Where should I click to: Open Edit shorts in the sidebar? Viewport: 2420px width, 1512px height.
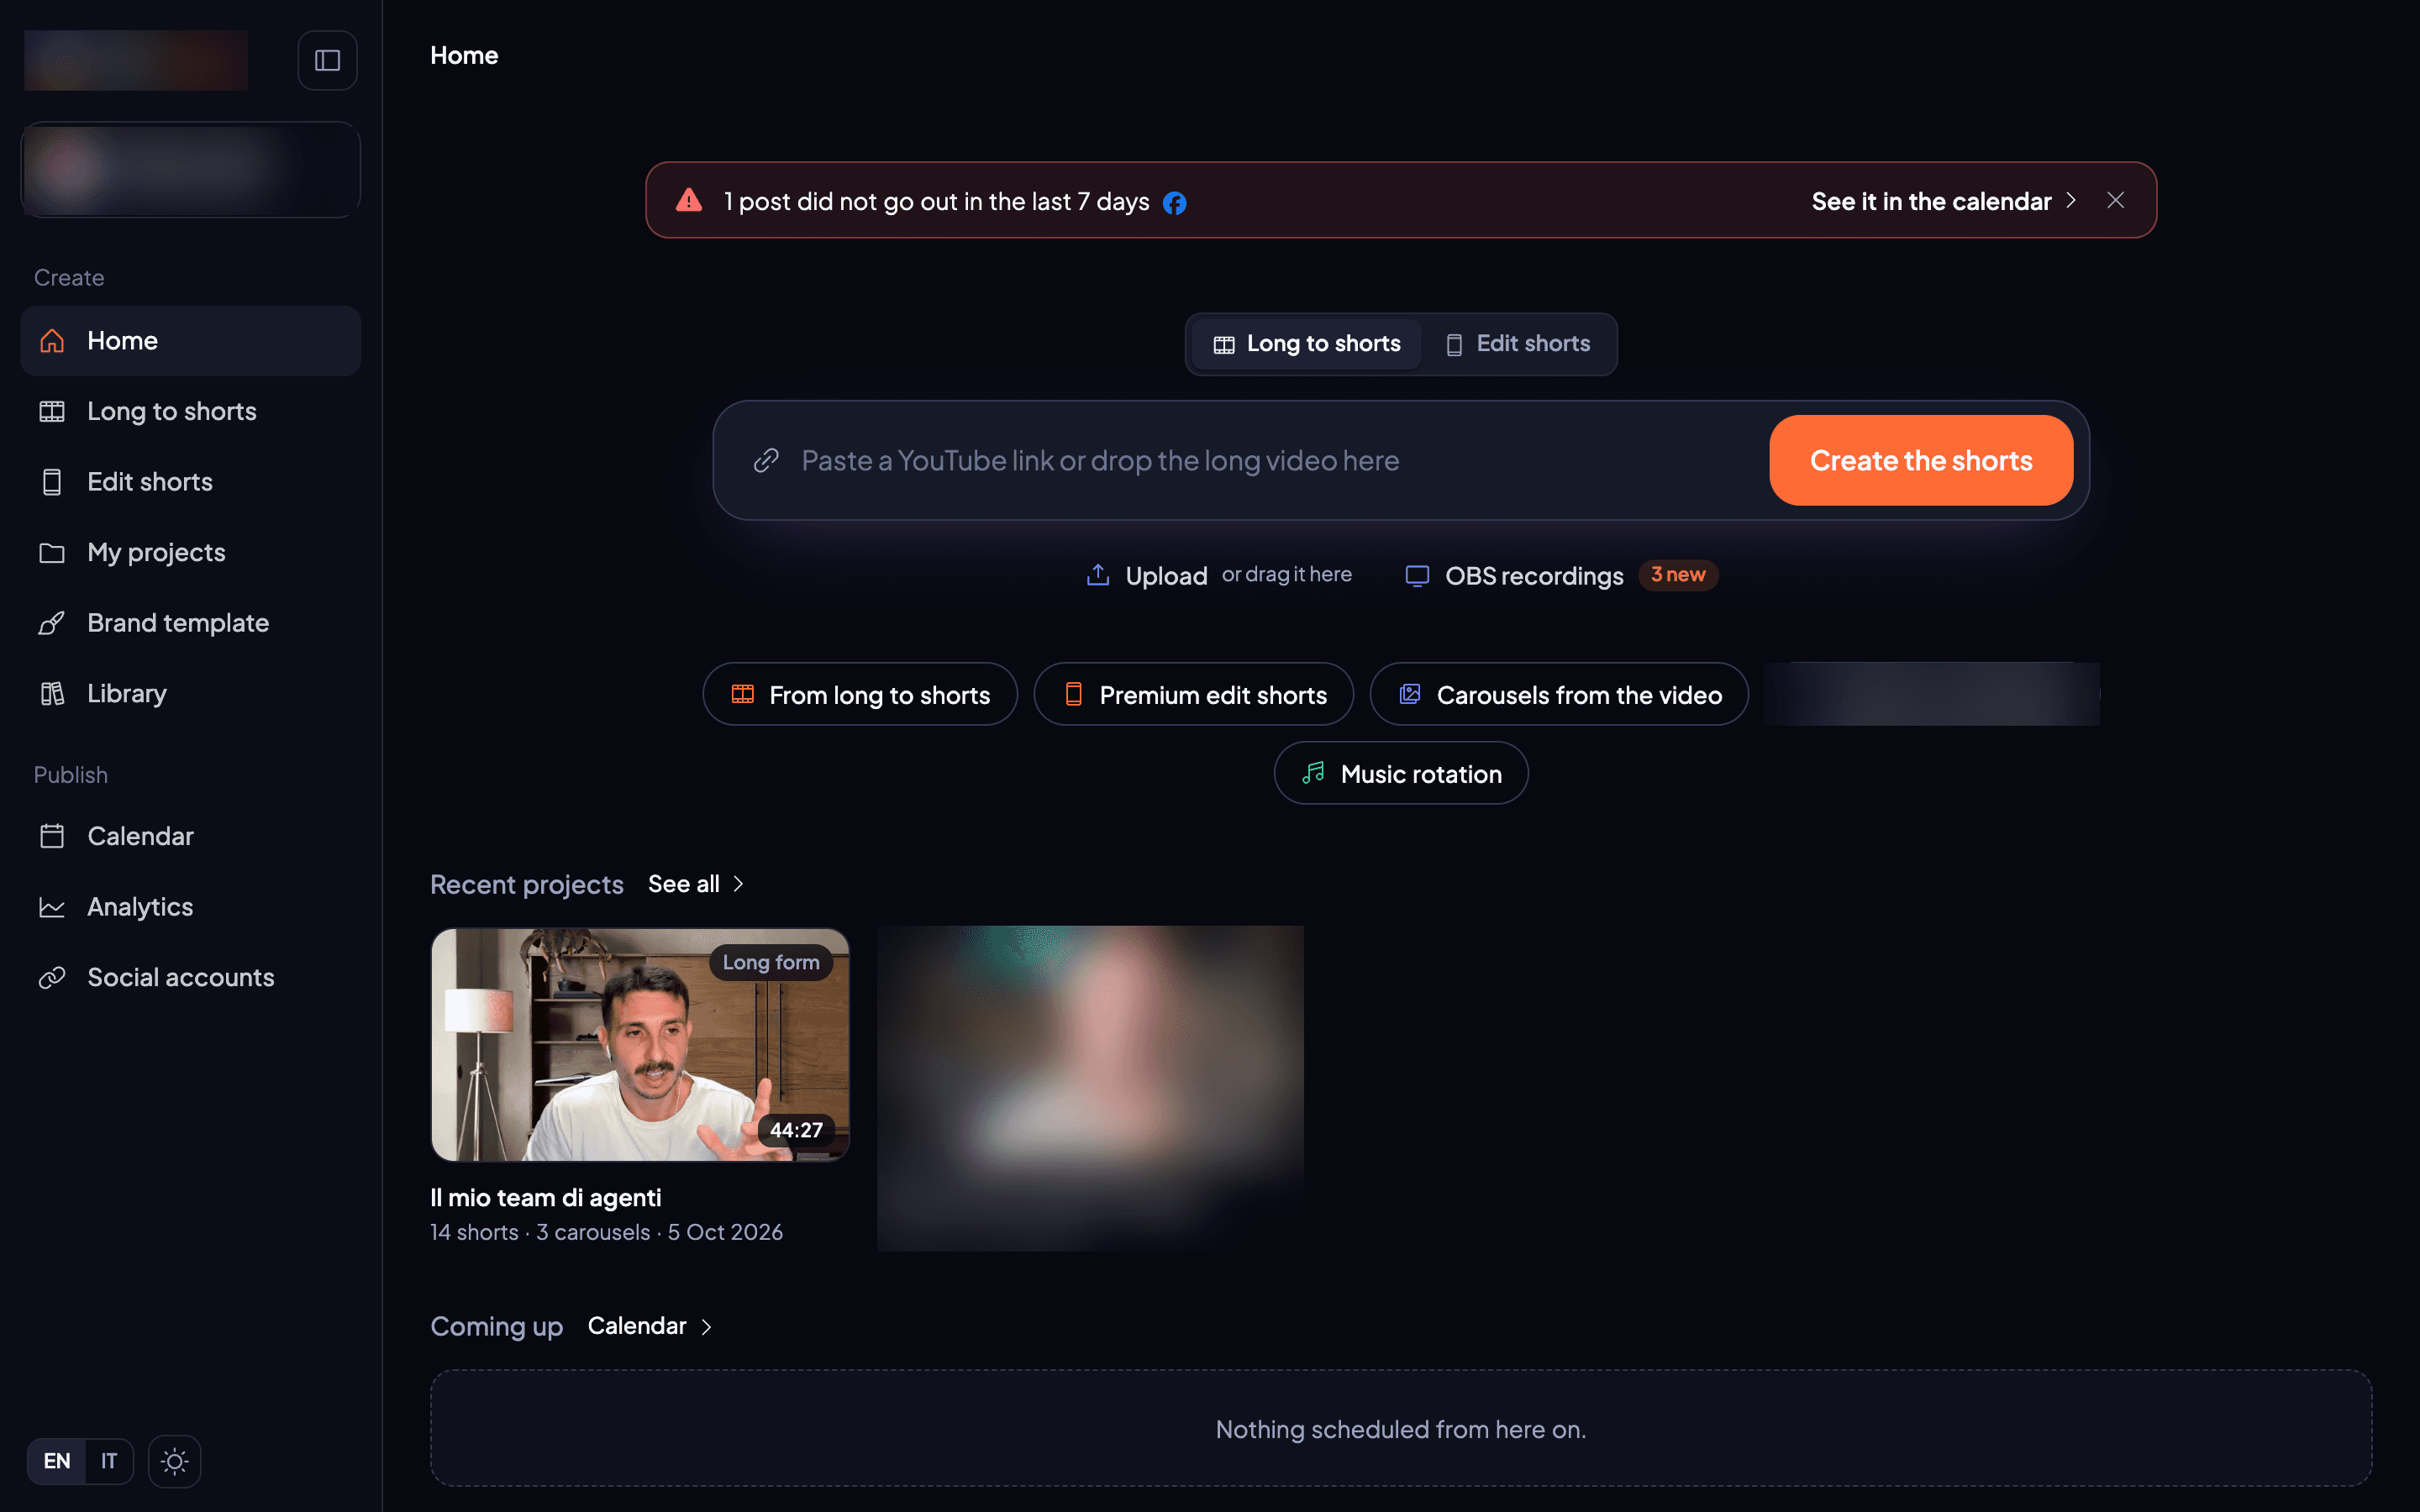(x=191, y=482)
